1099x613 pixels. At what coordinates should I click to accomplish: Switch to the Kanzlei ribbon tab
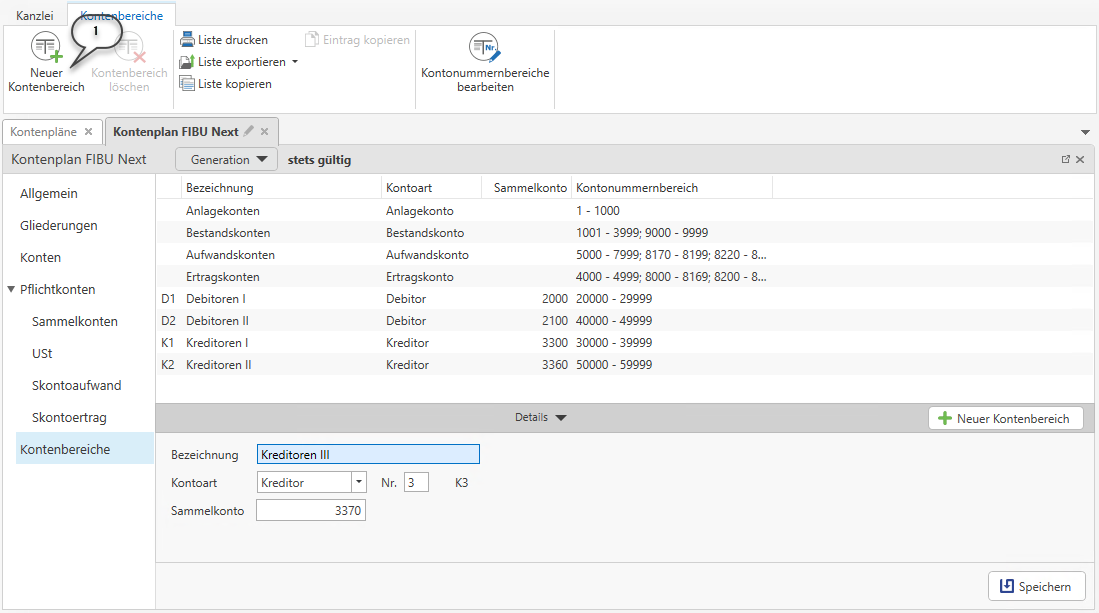[35, 16]
